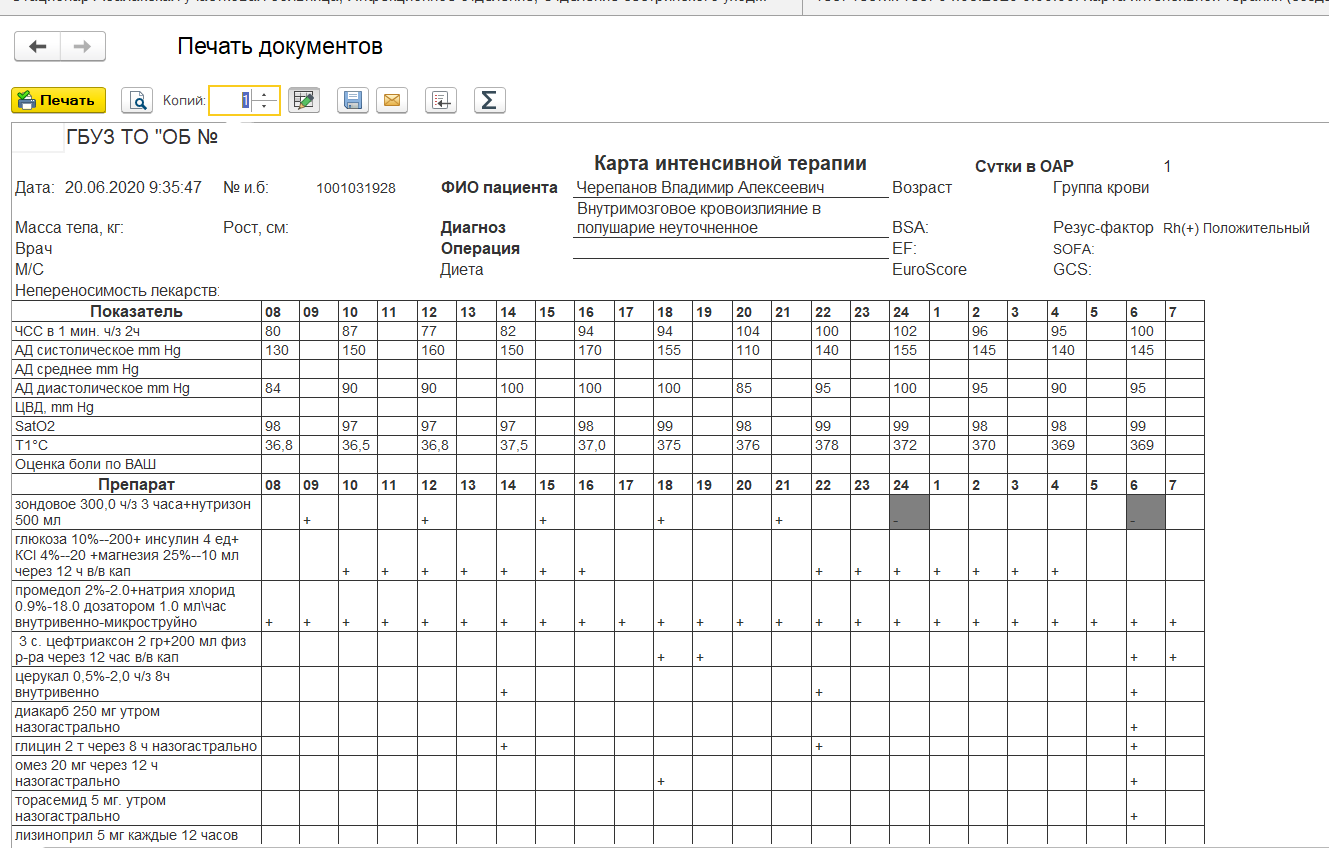Toggle document editing mode with the pencil-table icon
This screenshot has height=848, width=1329.
pyautogui.click(x=303, y=100)
